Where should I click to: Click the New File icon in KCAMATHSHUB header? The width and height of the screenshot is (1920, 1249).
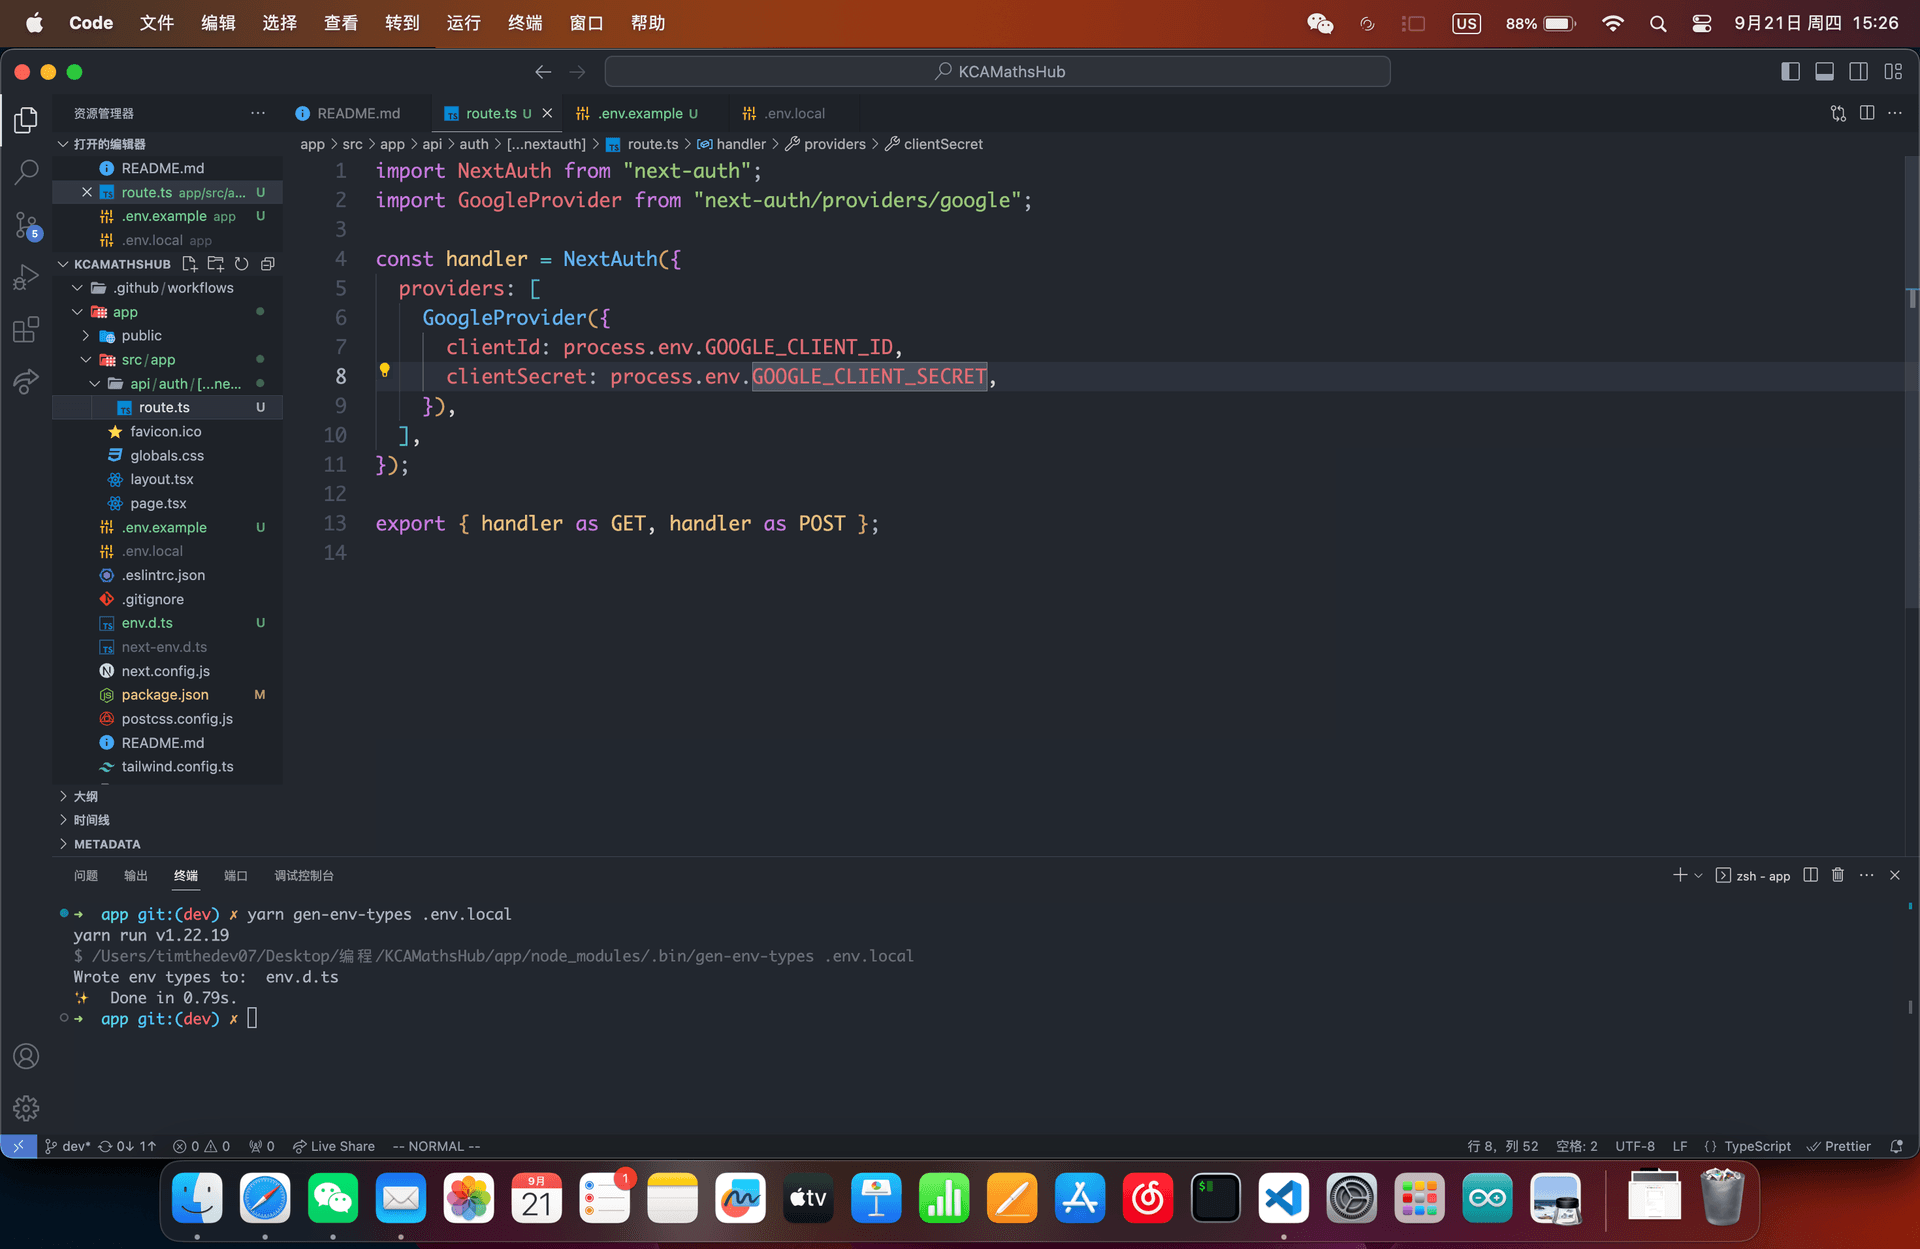tap(189, 264)
